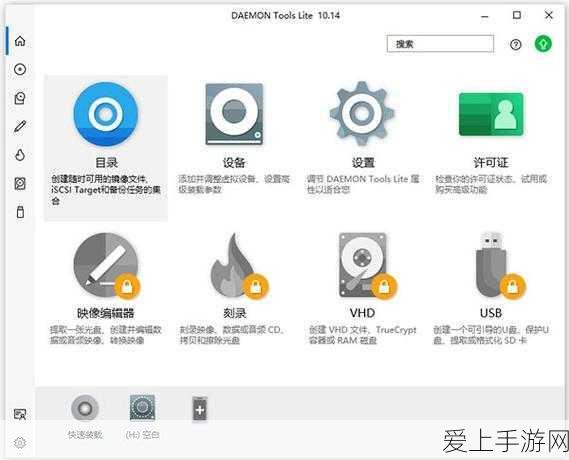Open the sidebar icon below the disc icon
This screenshot has width=569, height=460.
[x=20, y=98]
